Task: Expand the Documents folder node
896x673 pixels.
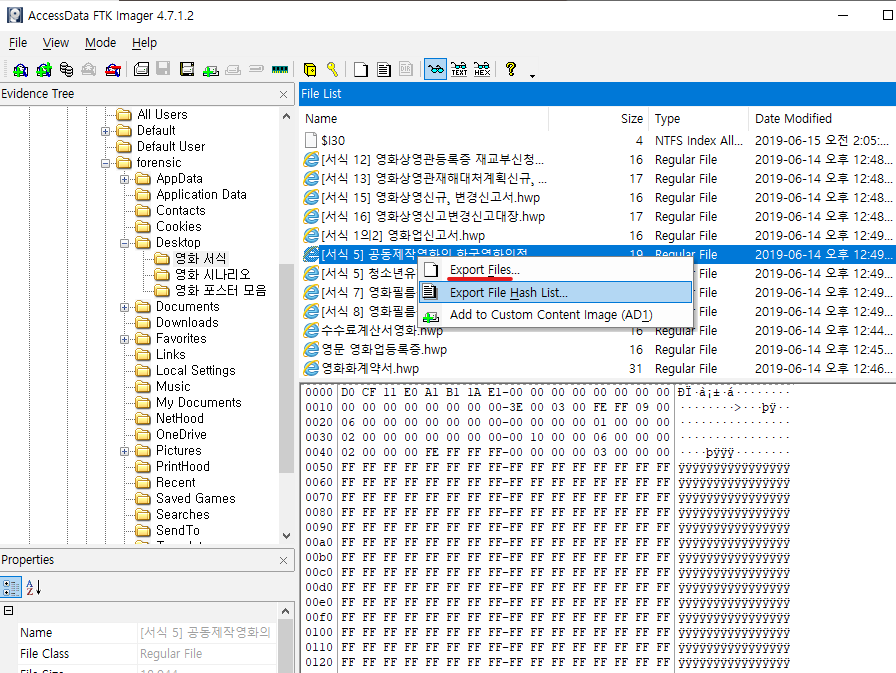Action: click(x=124, y=307)
